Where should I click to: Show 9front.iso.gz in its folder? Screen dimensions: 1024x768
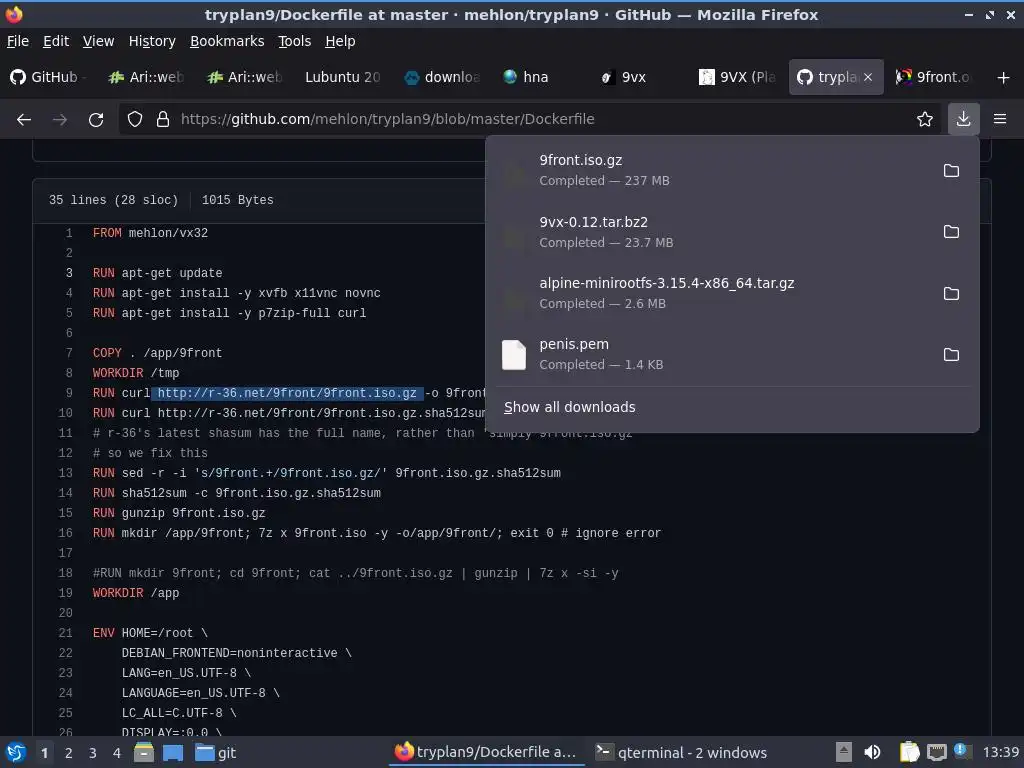[x=952, y=170]
